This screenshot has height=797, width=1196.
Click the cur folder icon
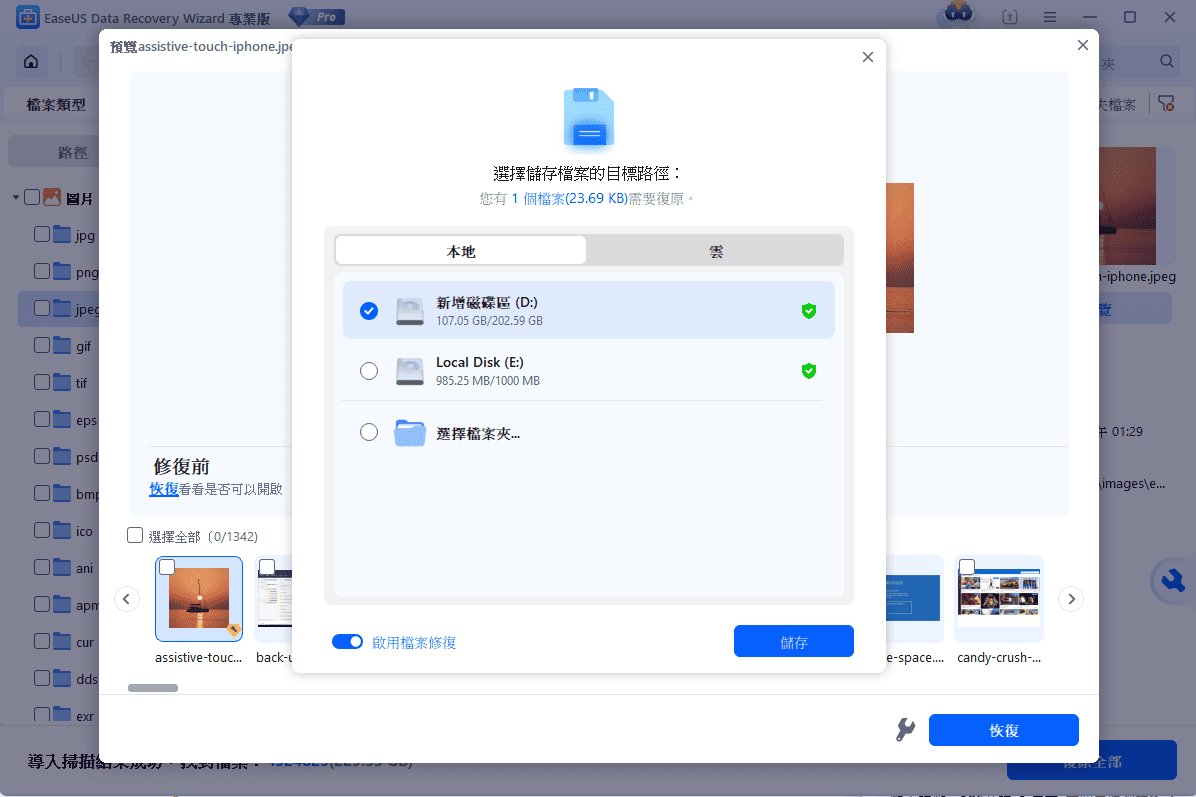pyautogui.click(x=63, y=641)
